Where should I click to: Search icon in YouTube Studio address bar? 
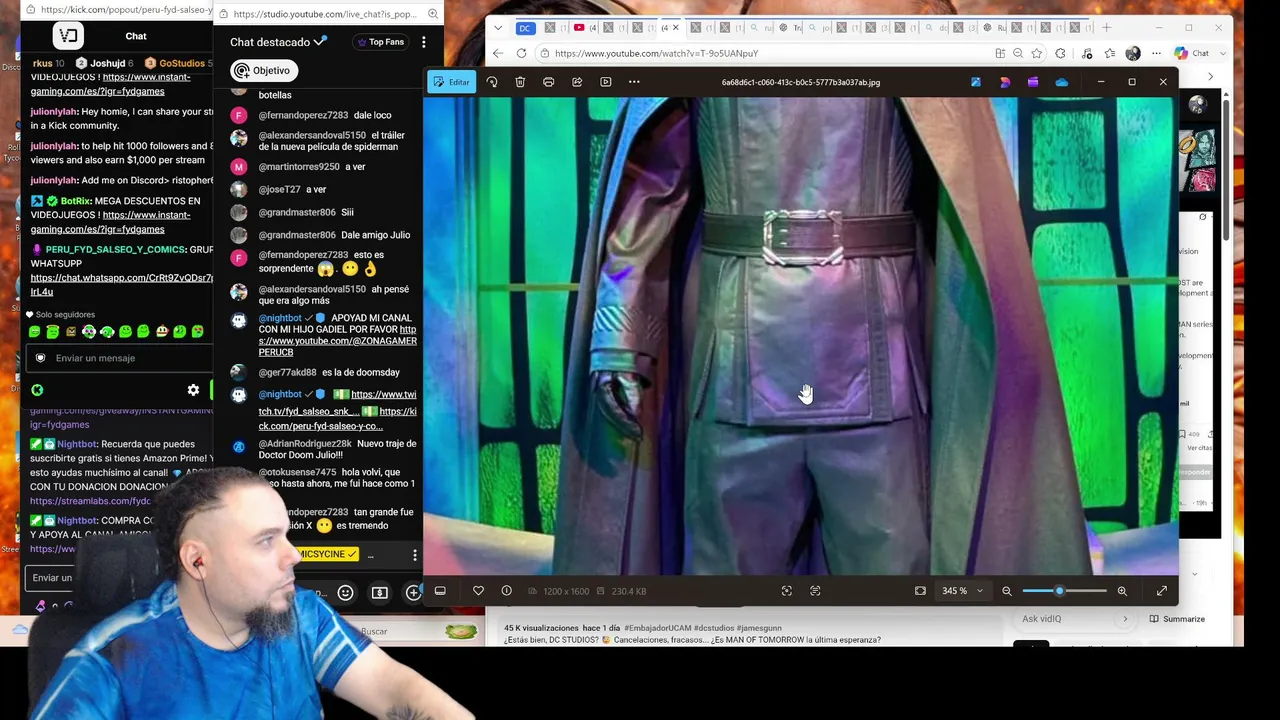[x=432, y=14]
